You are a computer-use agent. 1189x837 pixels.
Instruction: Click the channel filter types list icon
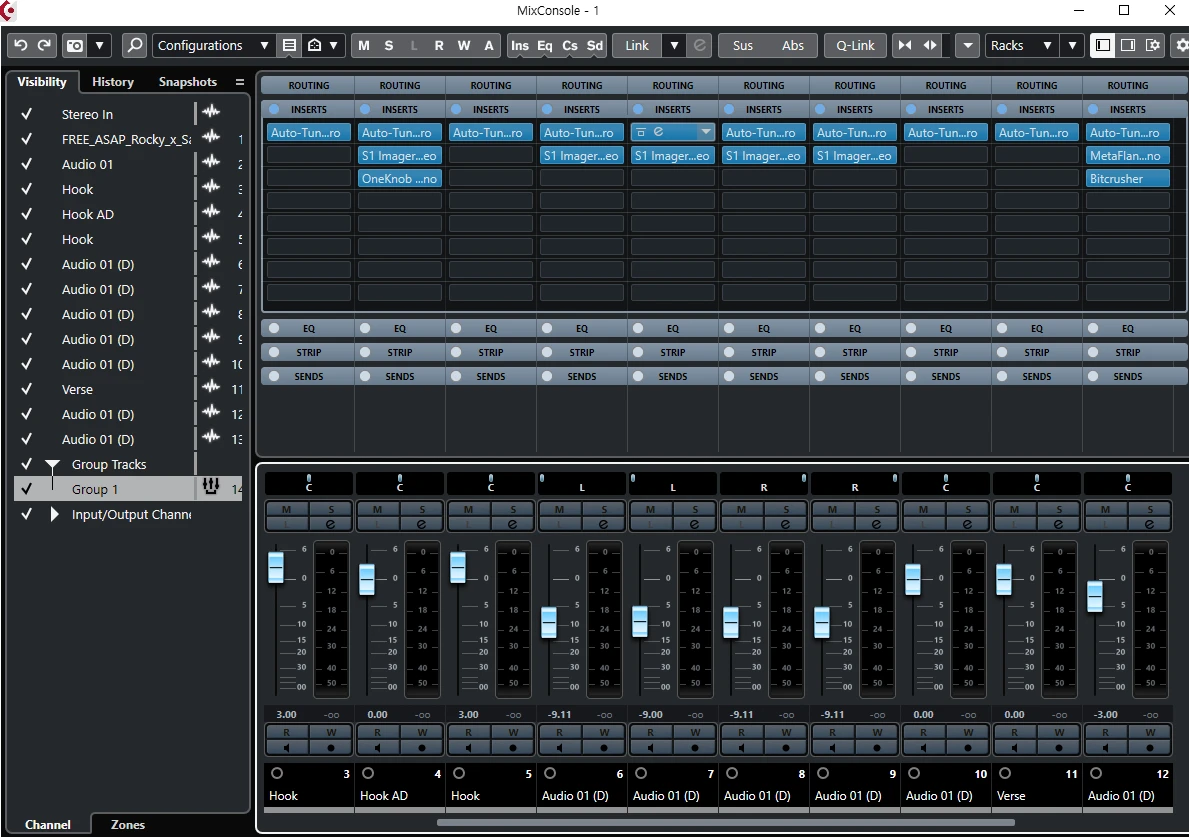[x=290, y=45]
